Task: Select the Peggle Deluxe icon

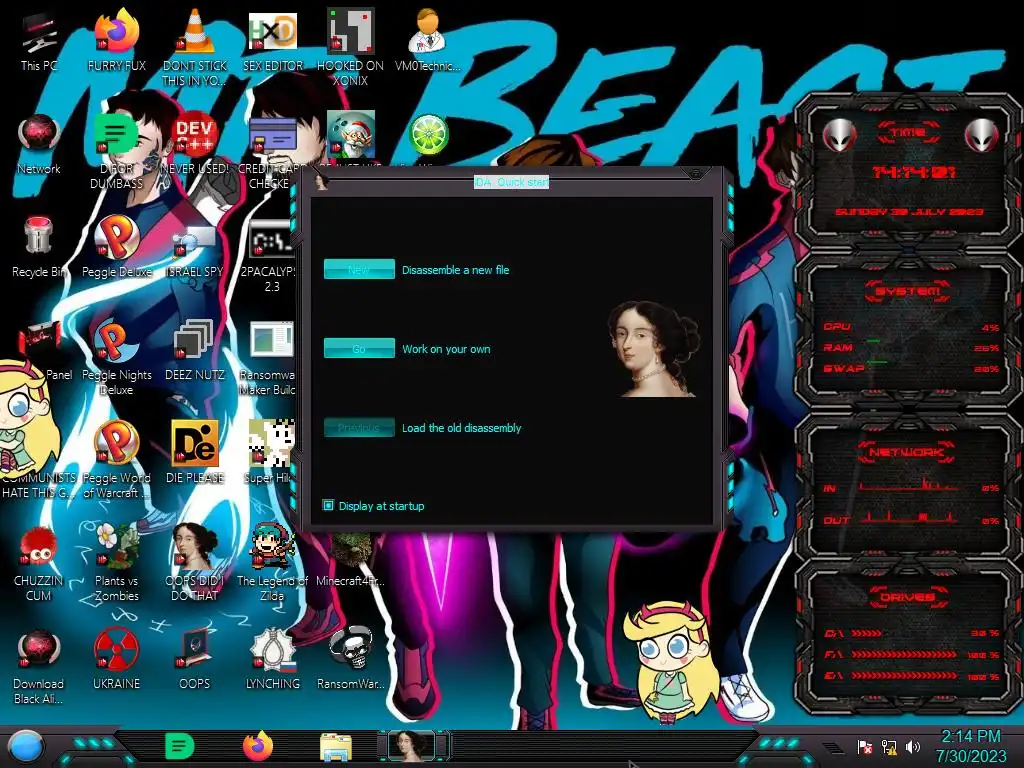Action: pyautogui.click(x=116, y=247)
